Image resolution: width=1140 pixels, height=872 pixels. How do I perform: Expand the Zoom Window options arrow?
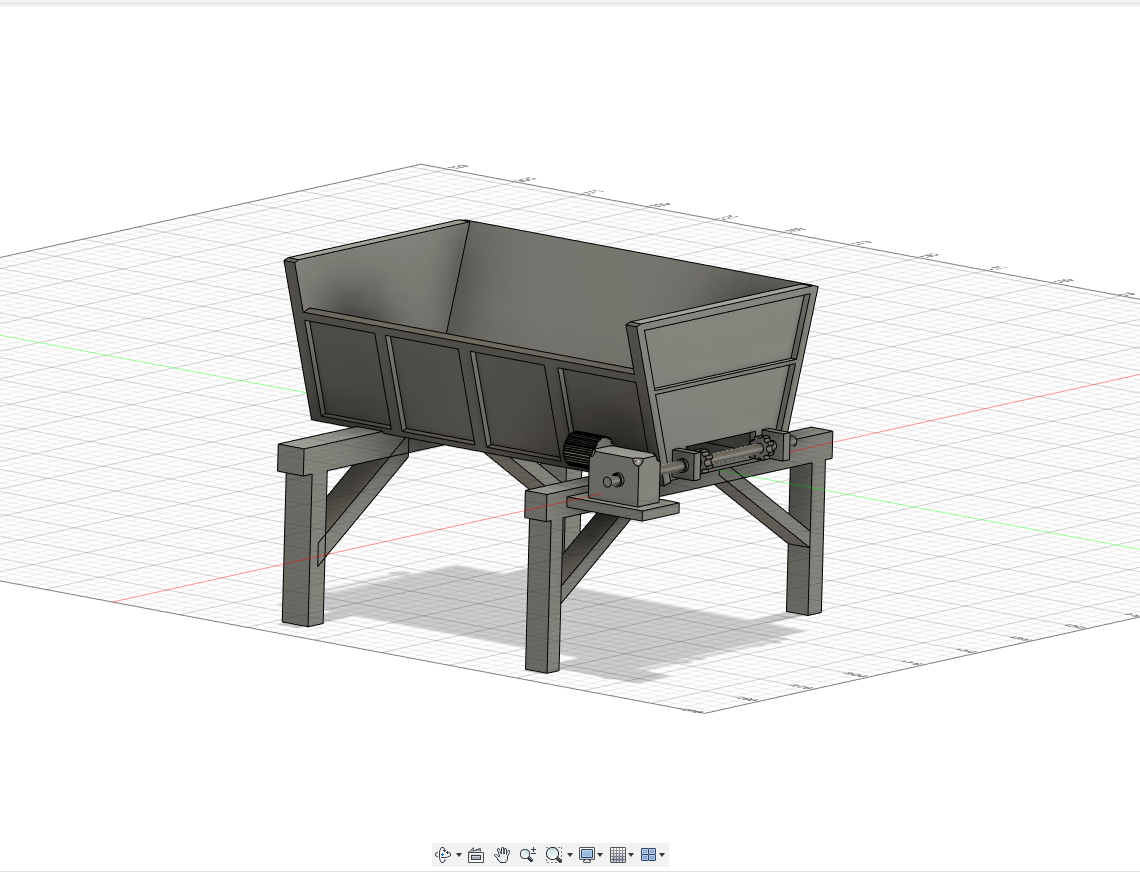[569, 855]
